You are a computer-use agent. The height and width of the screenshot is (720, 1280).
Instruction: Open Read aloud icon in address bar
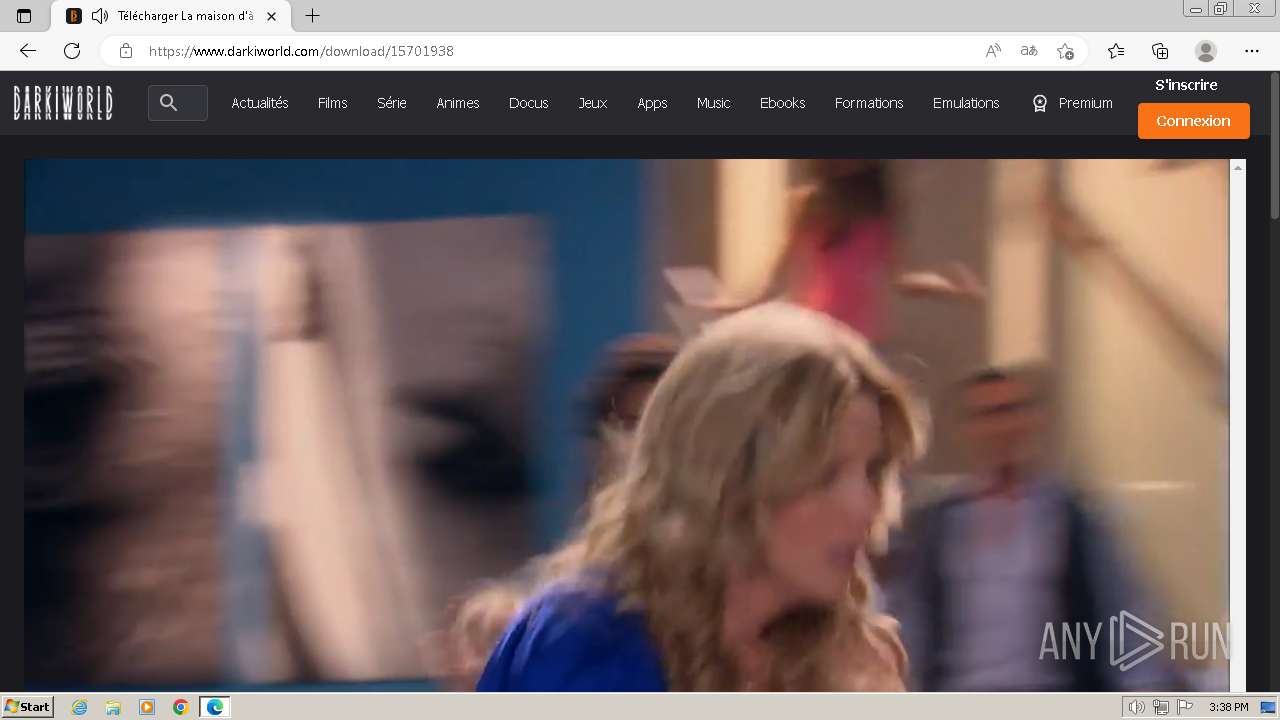click(993, 51)
